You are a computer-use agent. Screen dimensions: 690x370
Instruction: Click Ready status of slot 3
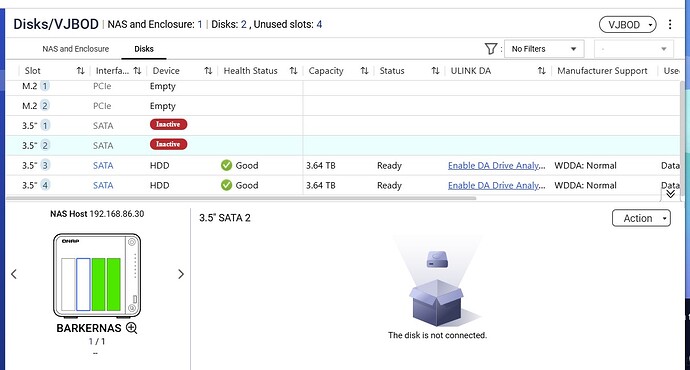coord(389,165)
